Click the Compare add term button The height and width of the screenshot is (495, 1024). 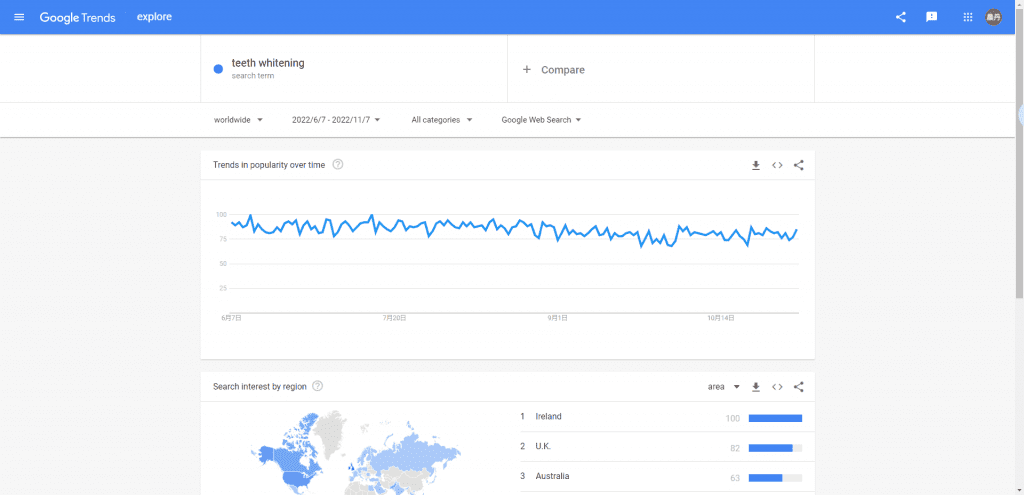tap(554, 70)
